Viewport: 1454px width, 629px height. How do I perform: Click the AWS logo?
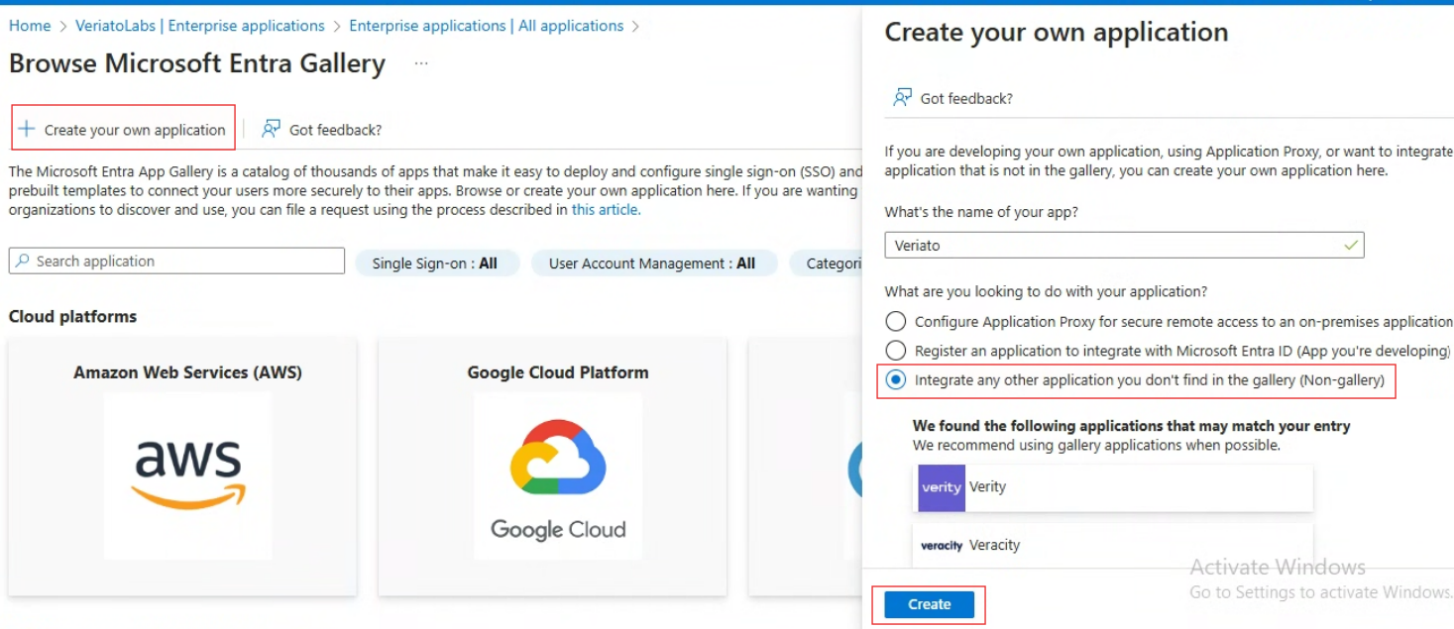click(x=188, y=475)
